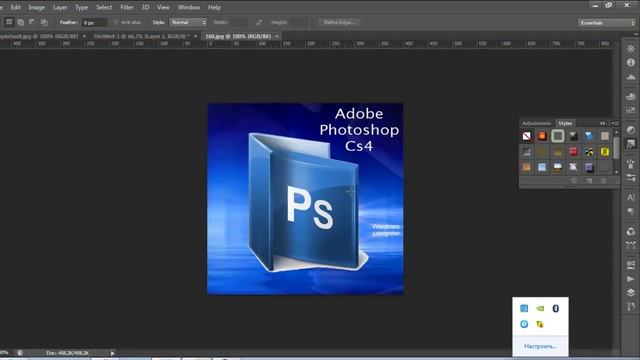Click the NVIDIA tray icon
The width and height of the screenshot is (640, 360).
[540, 309]
